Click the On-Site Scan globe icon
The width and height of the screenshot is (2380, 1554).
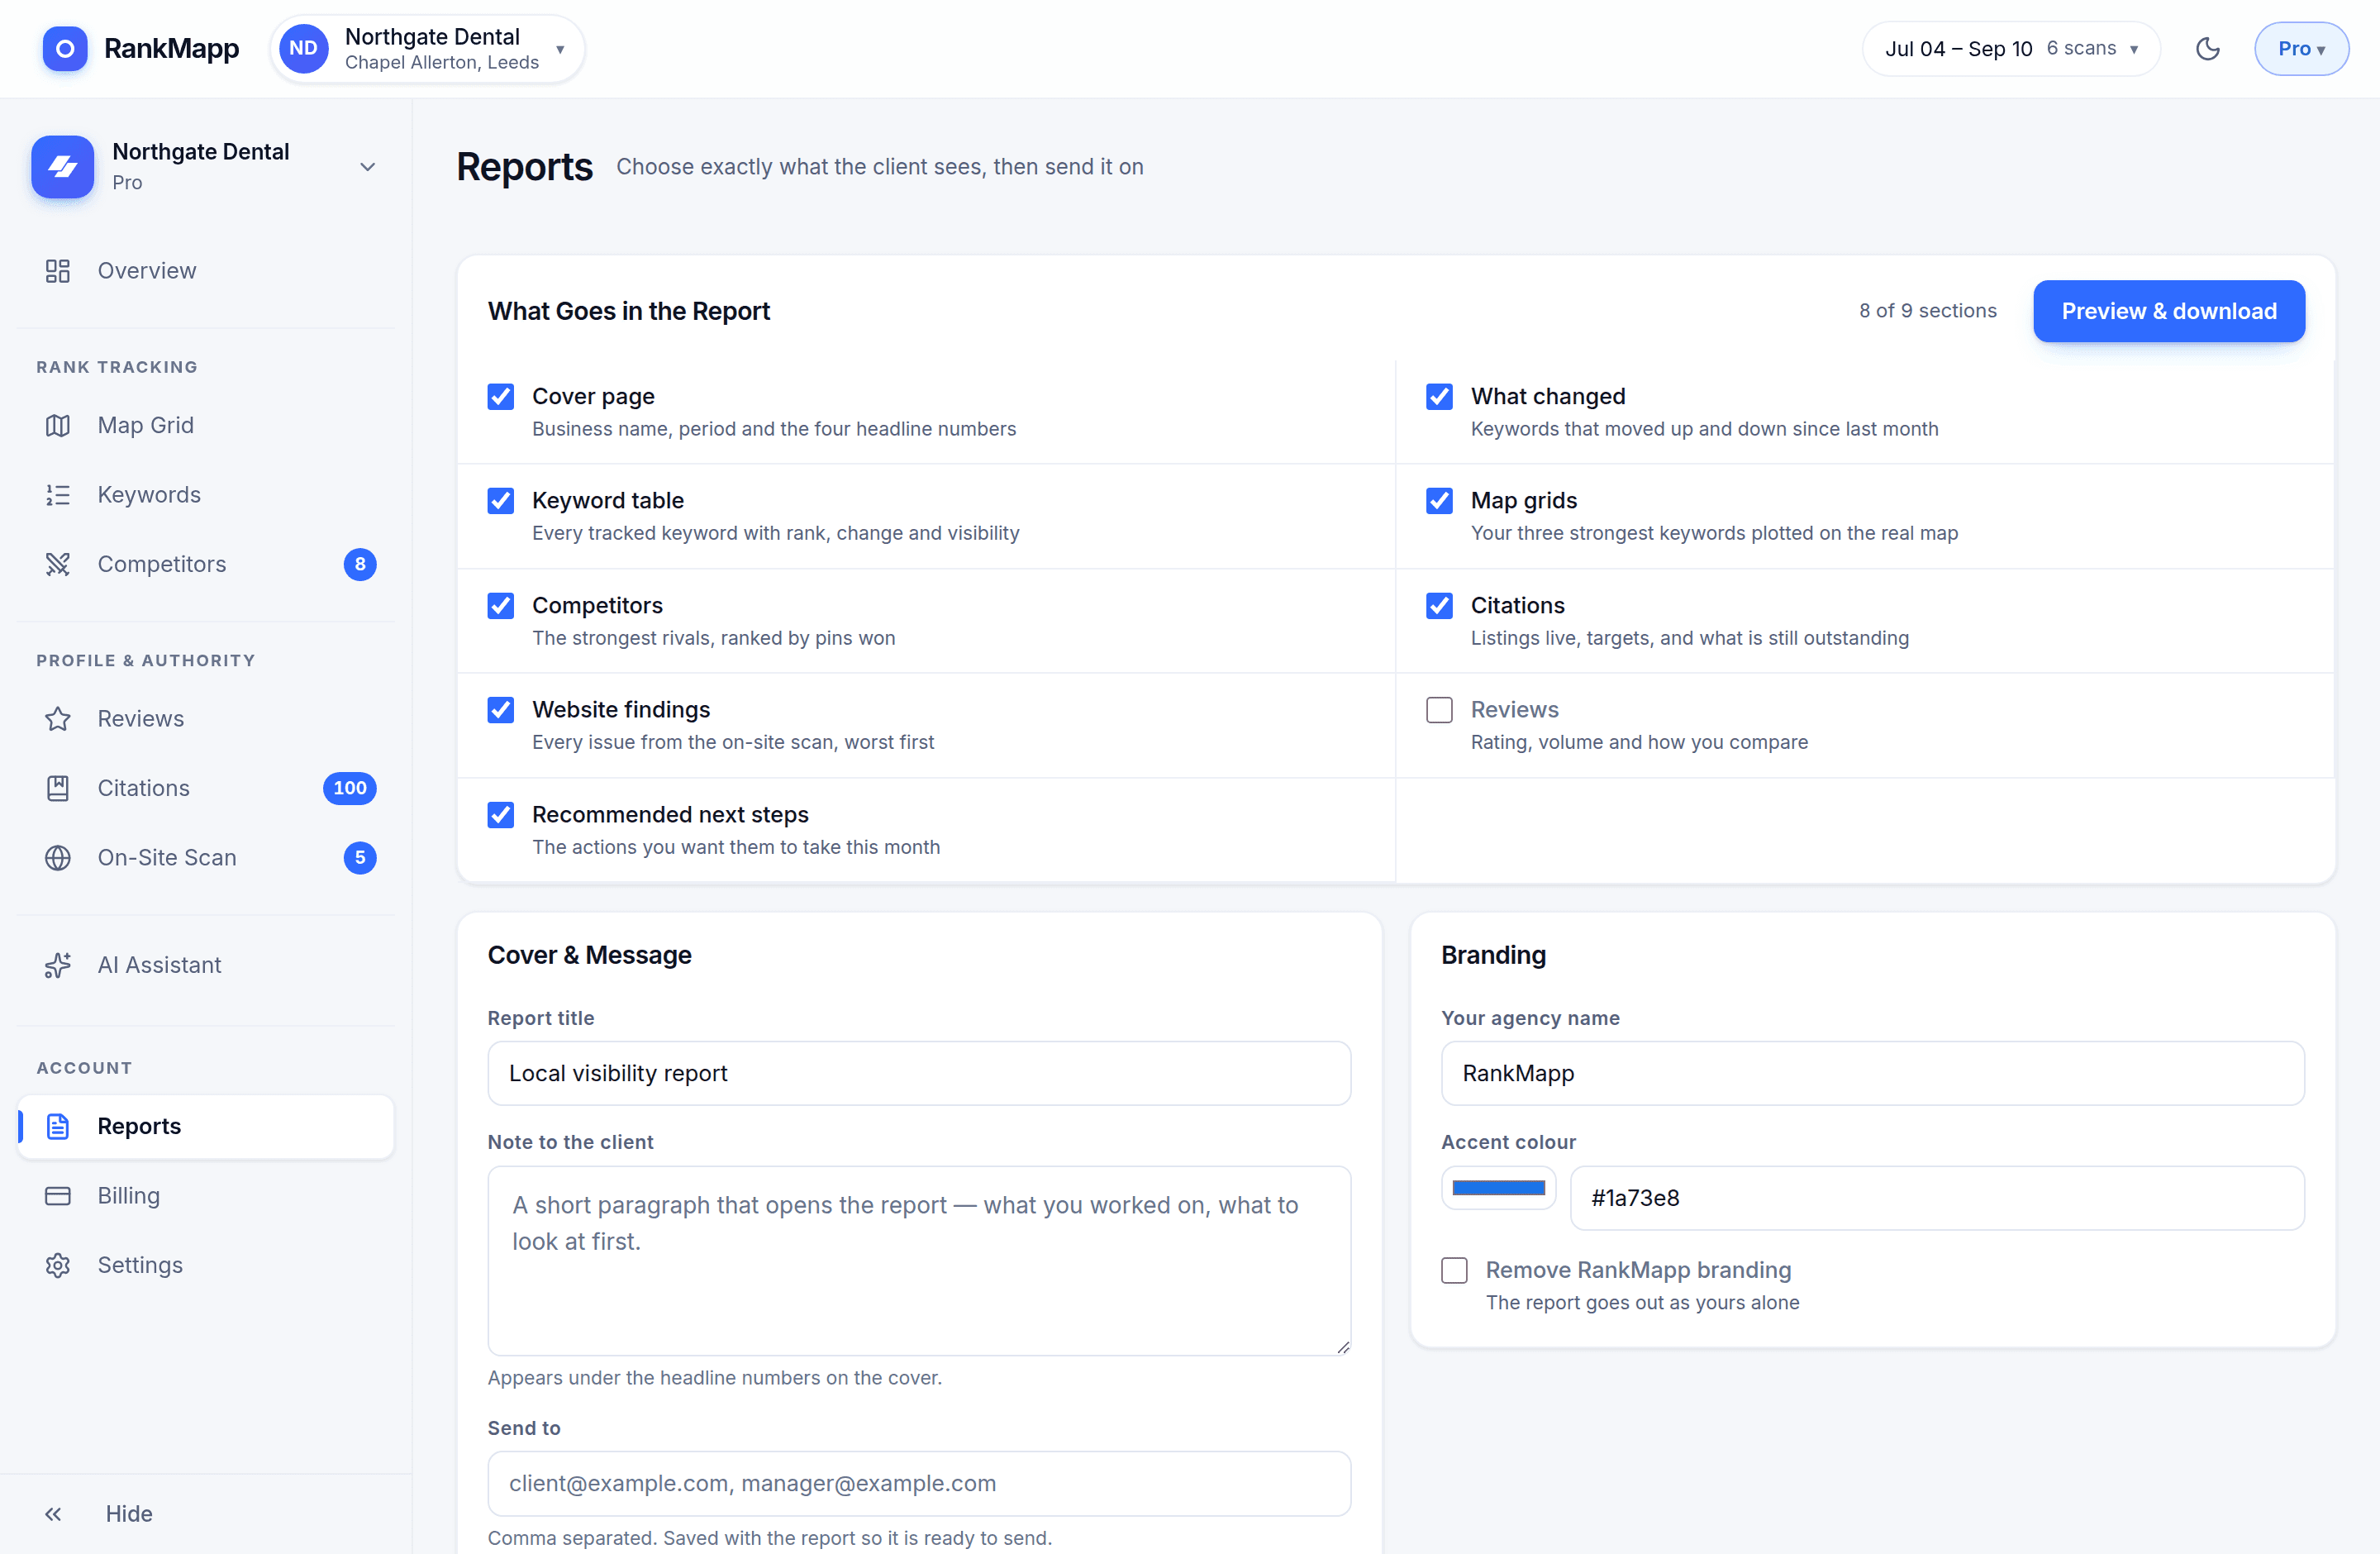coord(58,858)
